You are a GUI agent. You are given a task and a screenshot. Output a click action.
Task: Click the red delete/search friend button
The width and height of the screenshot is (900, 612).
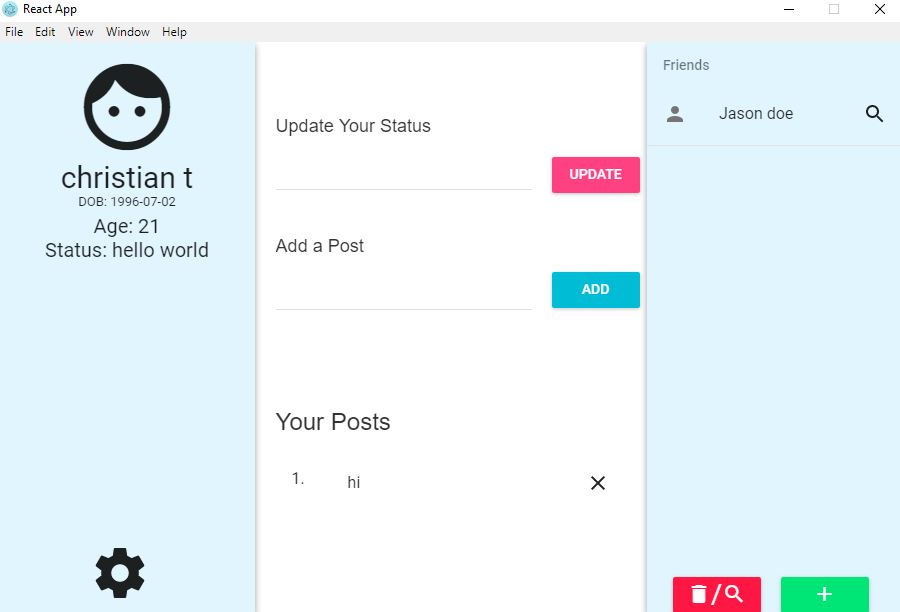(717, 594)
